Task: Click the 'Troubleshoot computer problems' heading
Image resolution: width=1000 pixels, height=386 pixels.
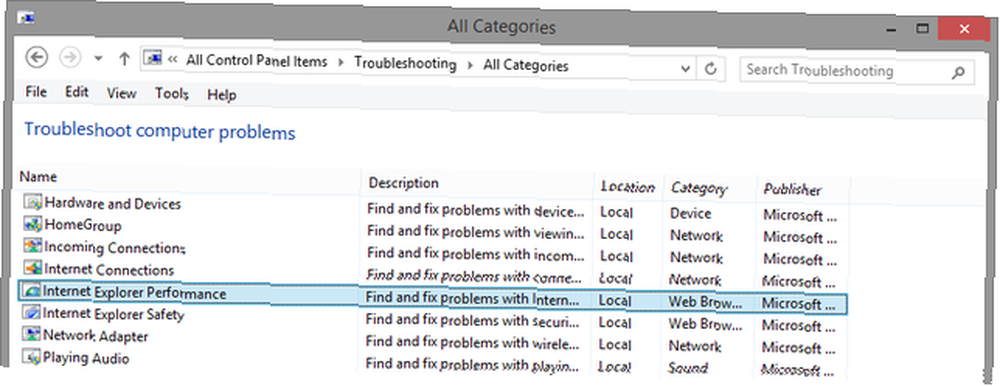Action: coord(159,132)
